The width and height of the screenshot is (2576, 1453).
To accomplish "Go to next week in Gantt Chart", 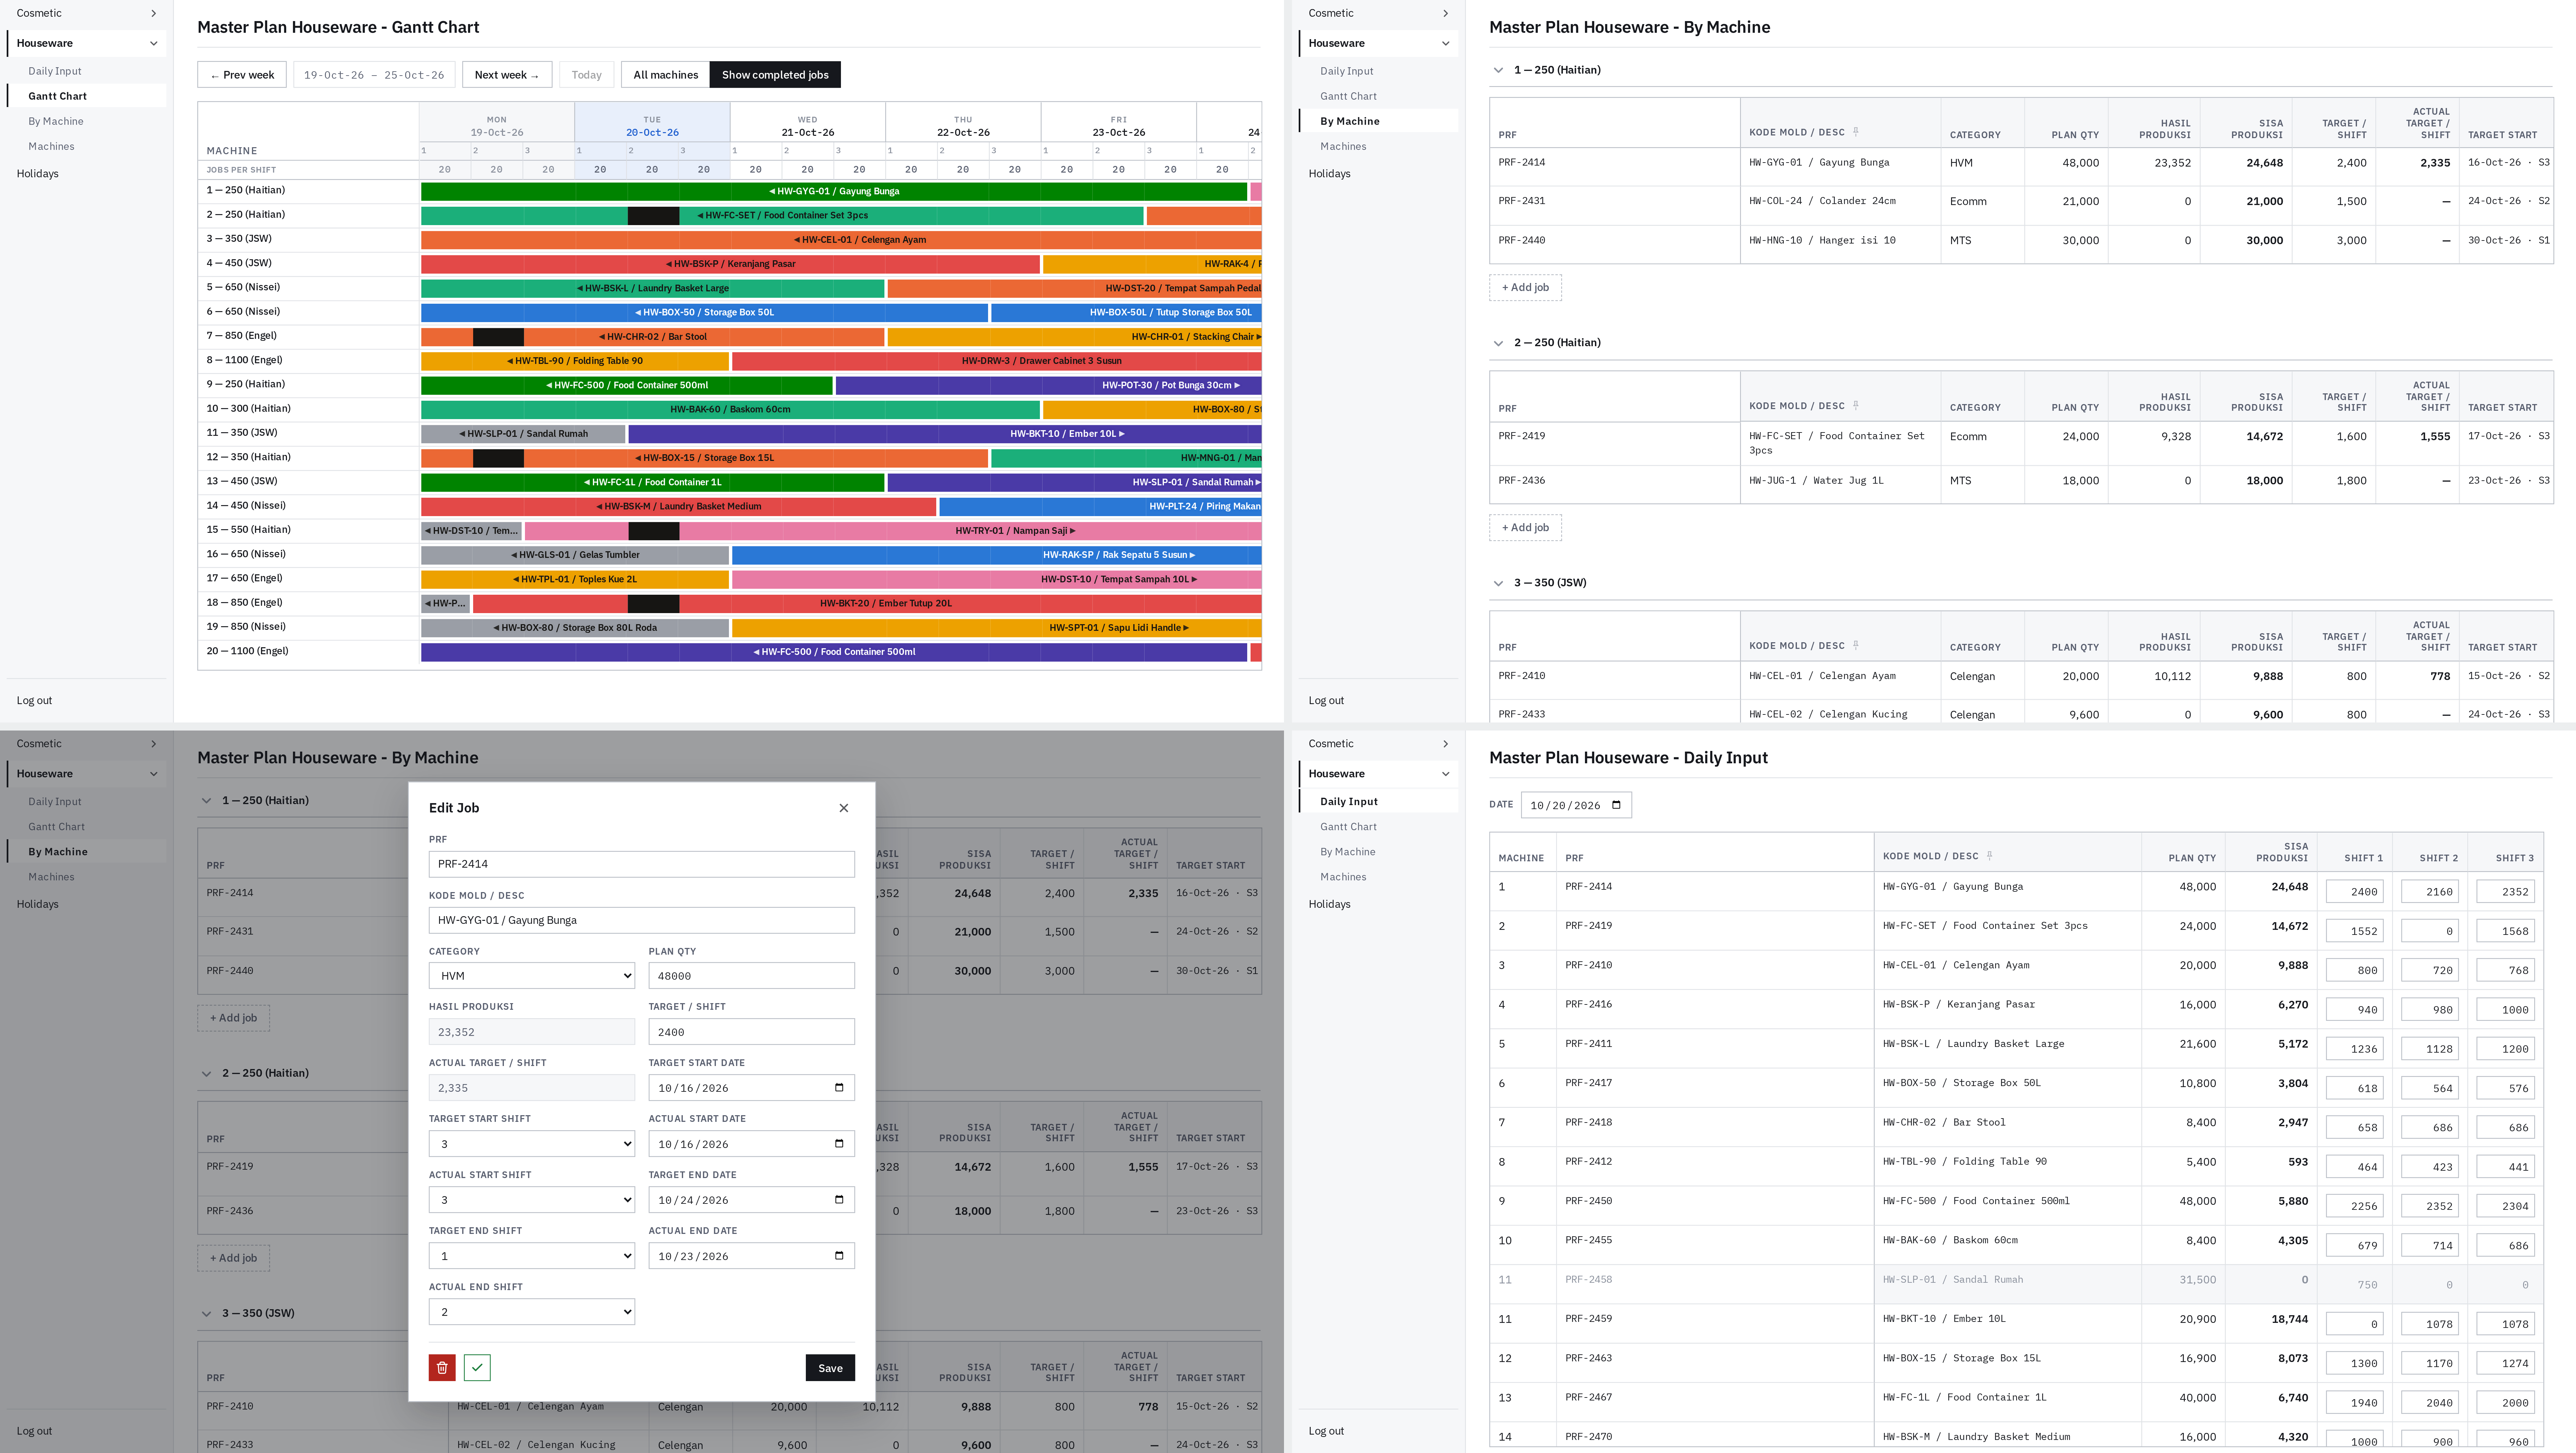I will [x=507, y=75].
